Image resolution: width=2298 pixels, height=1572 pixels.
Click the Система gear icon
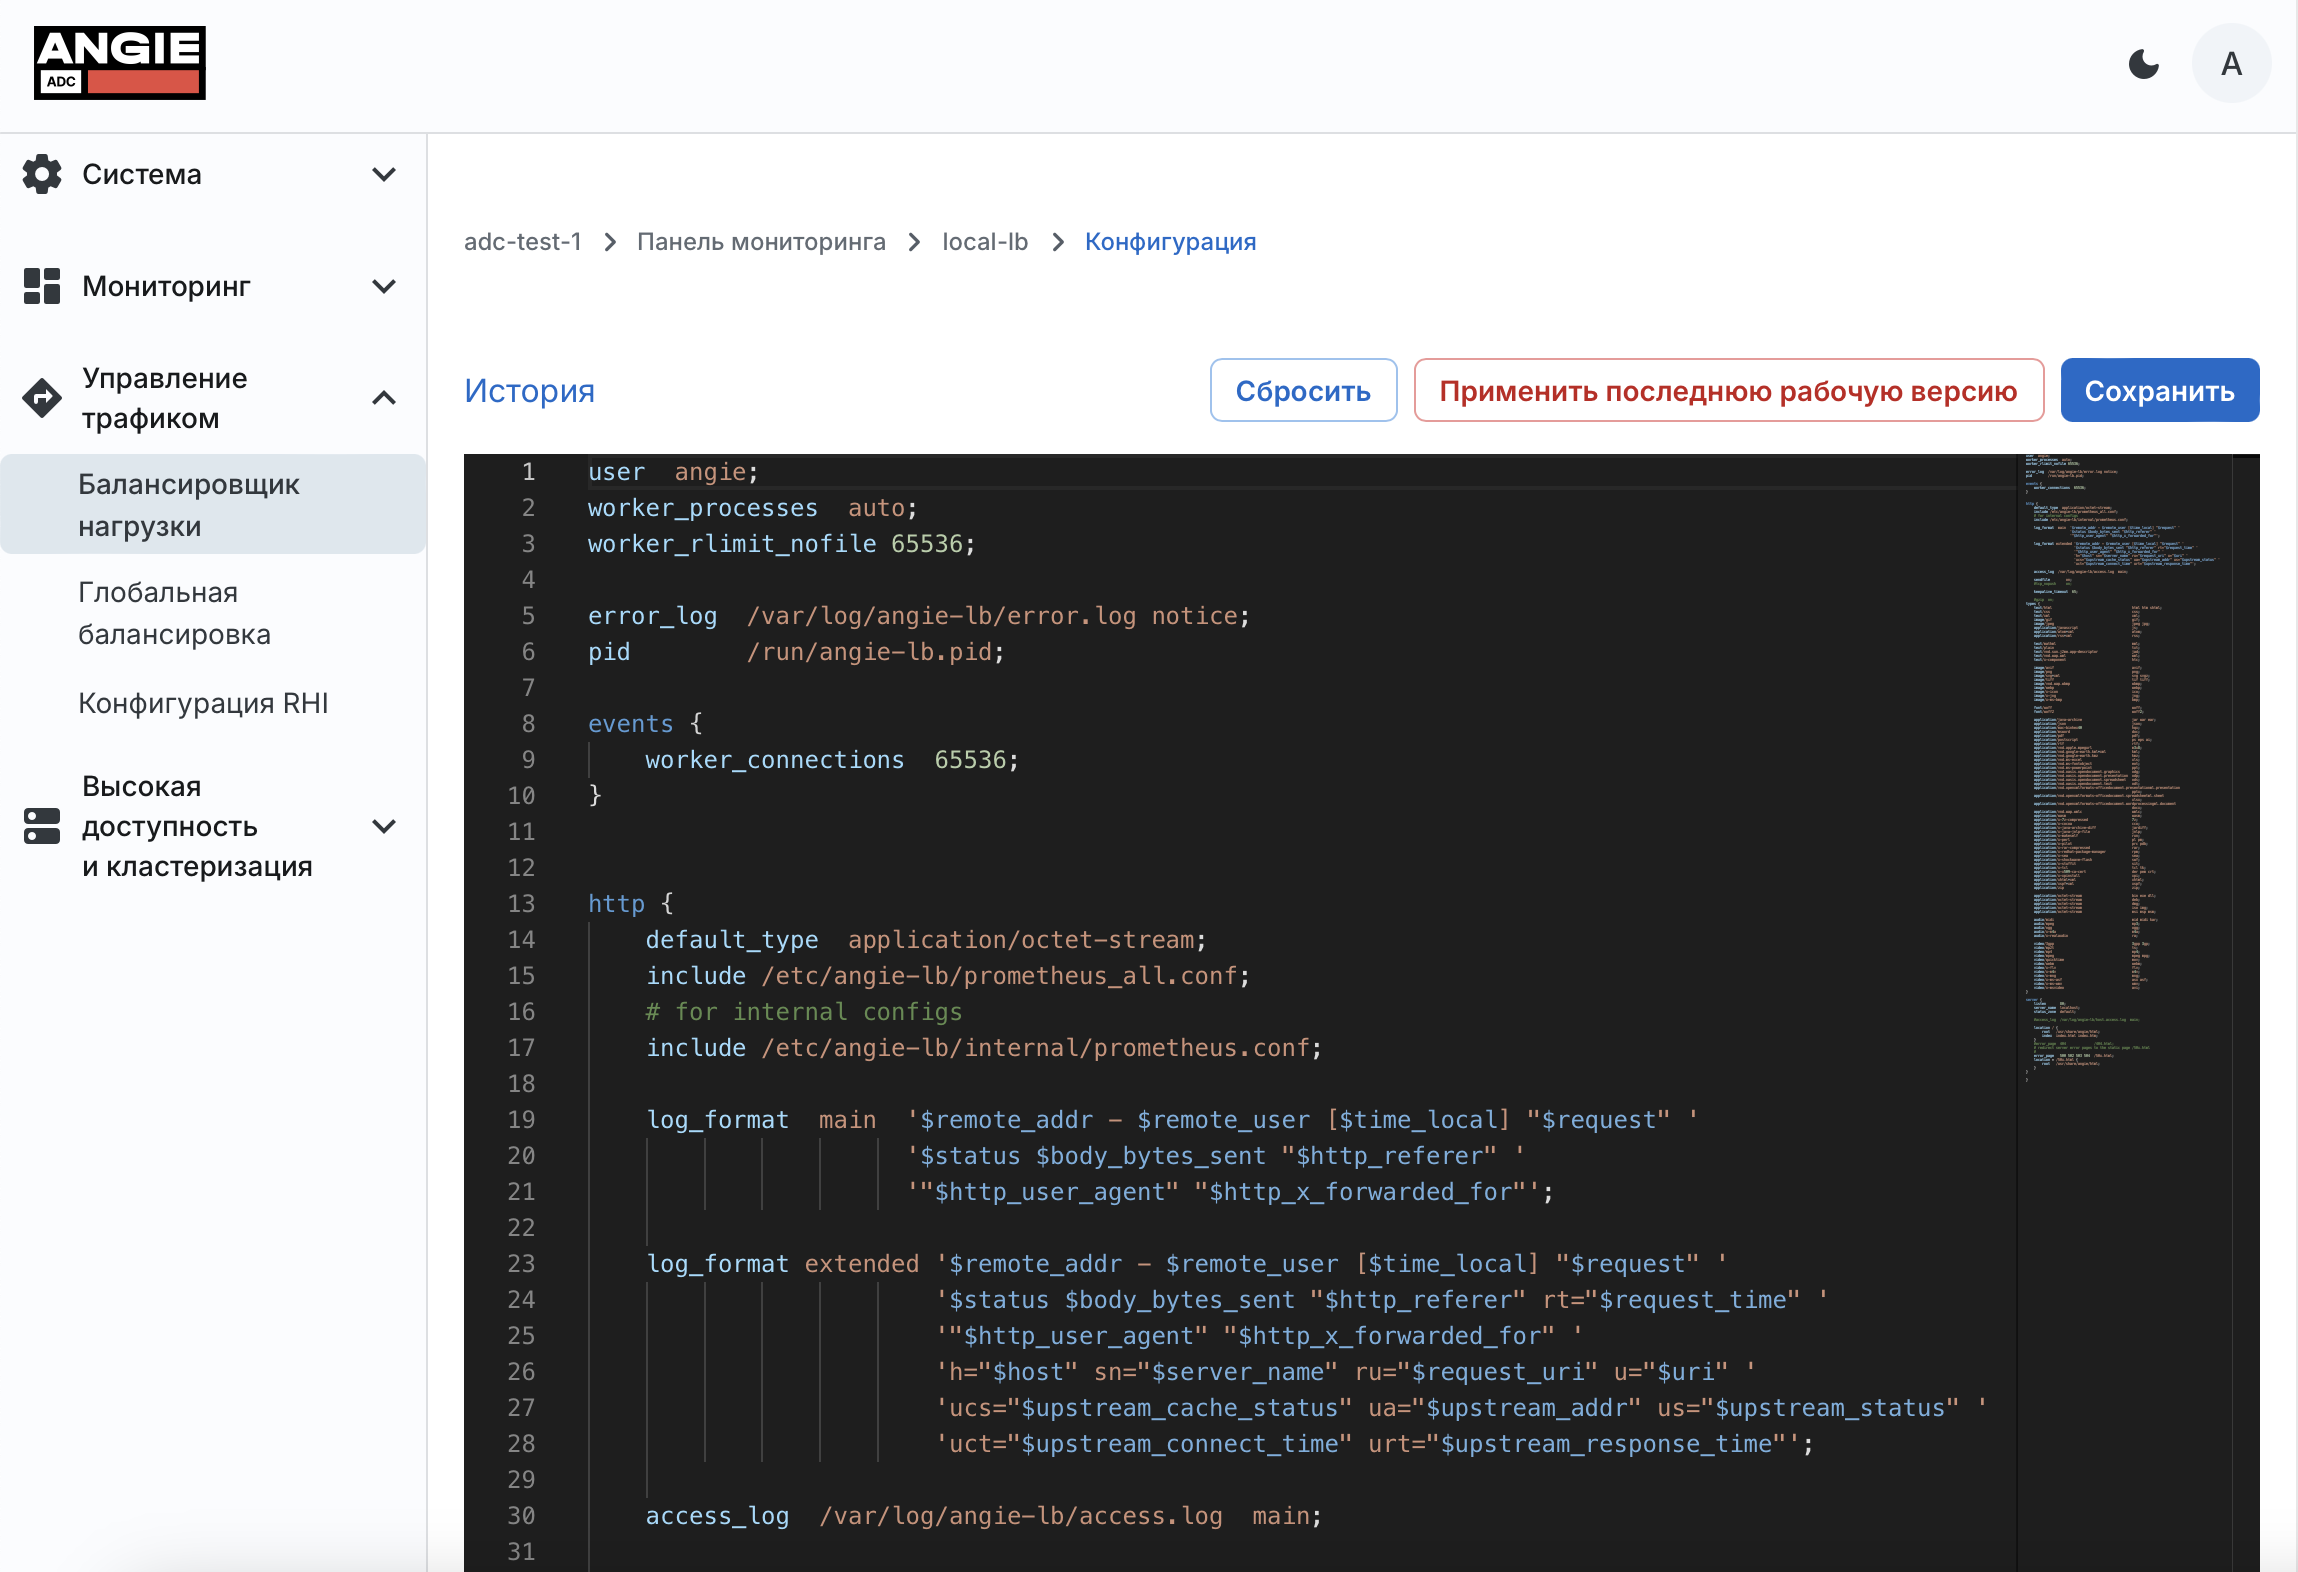42,174
